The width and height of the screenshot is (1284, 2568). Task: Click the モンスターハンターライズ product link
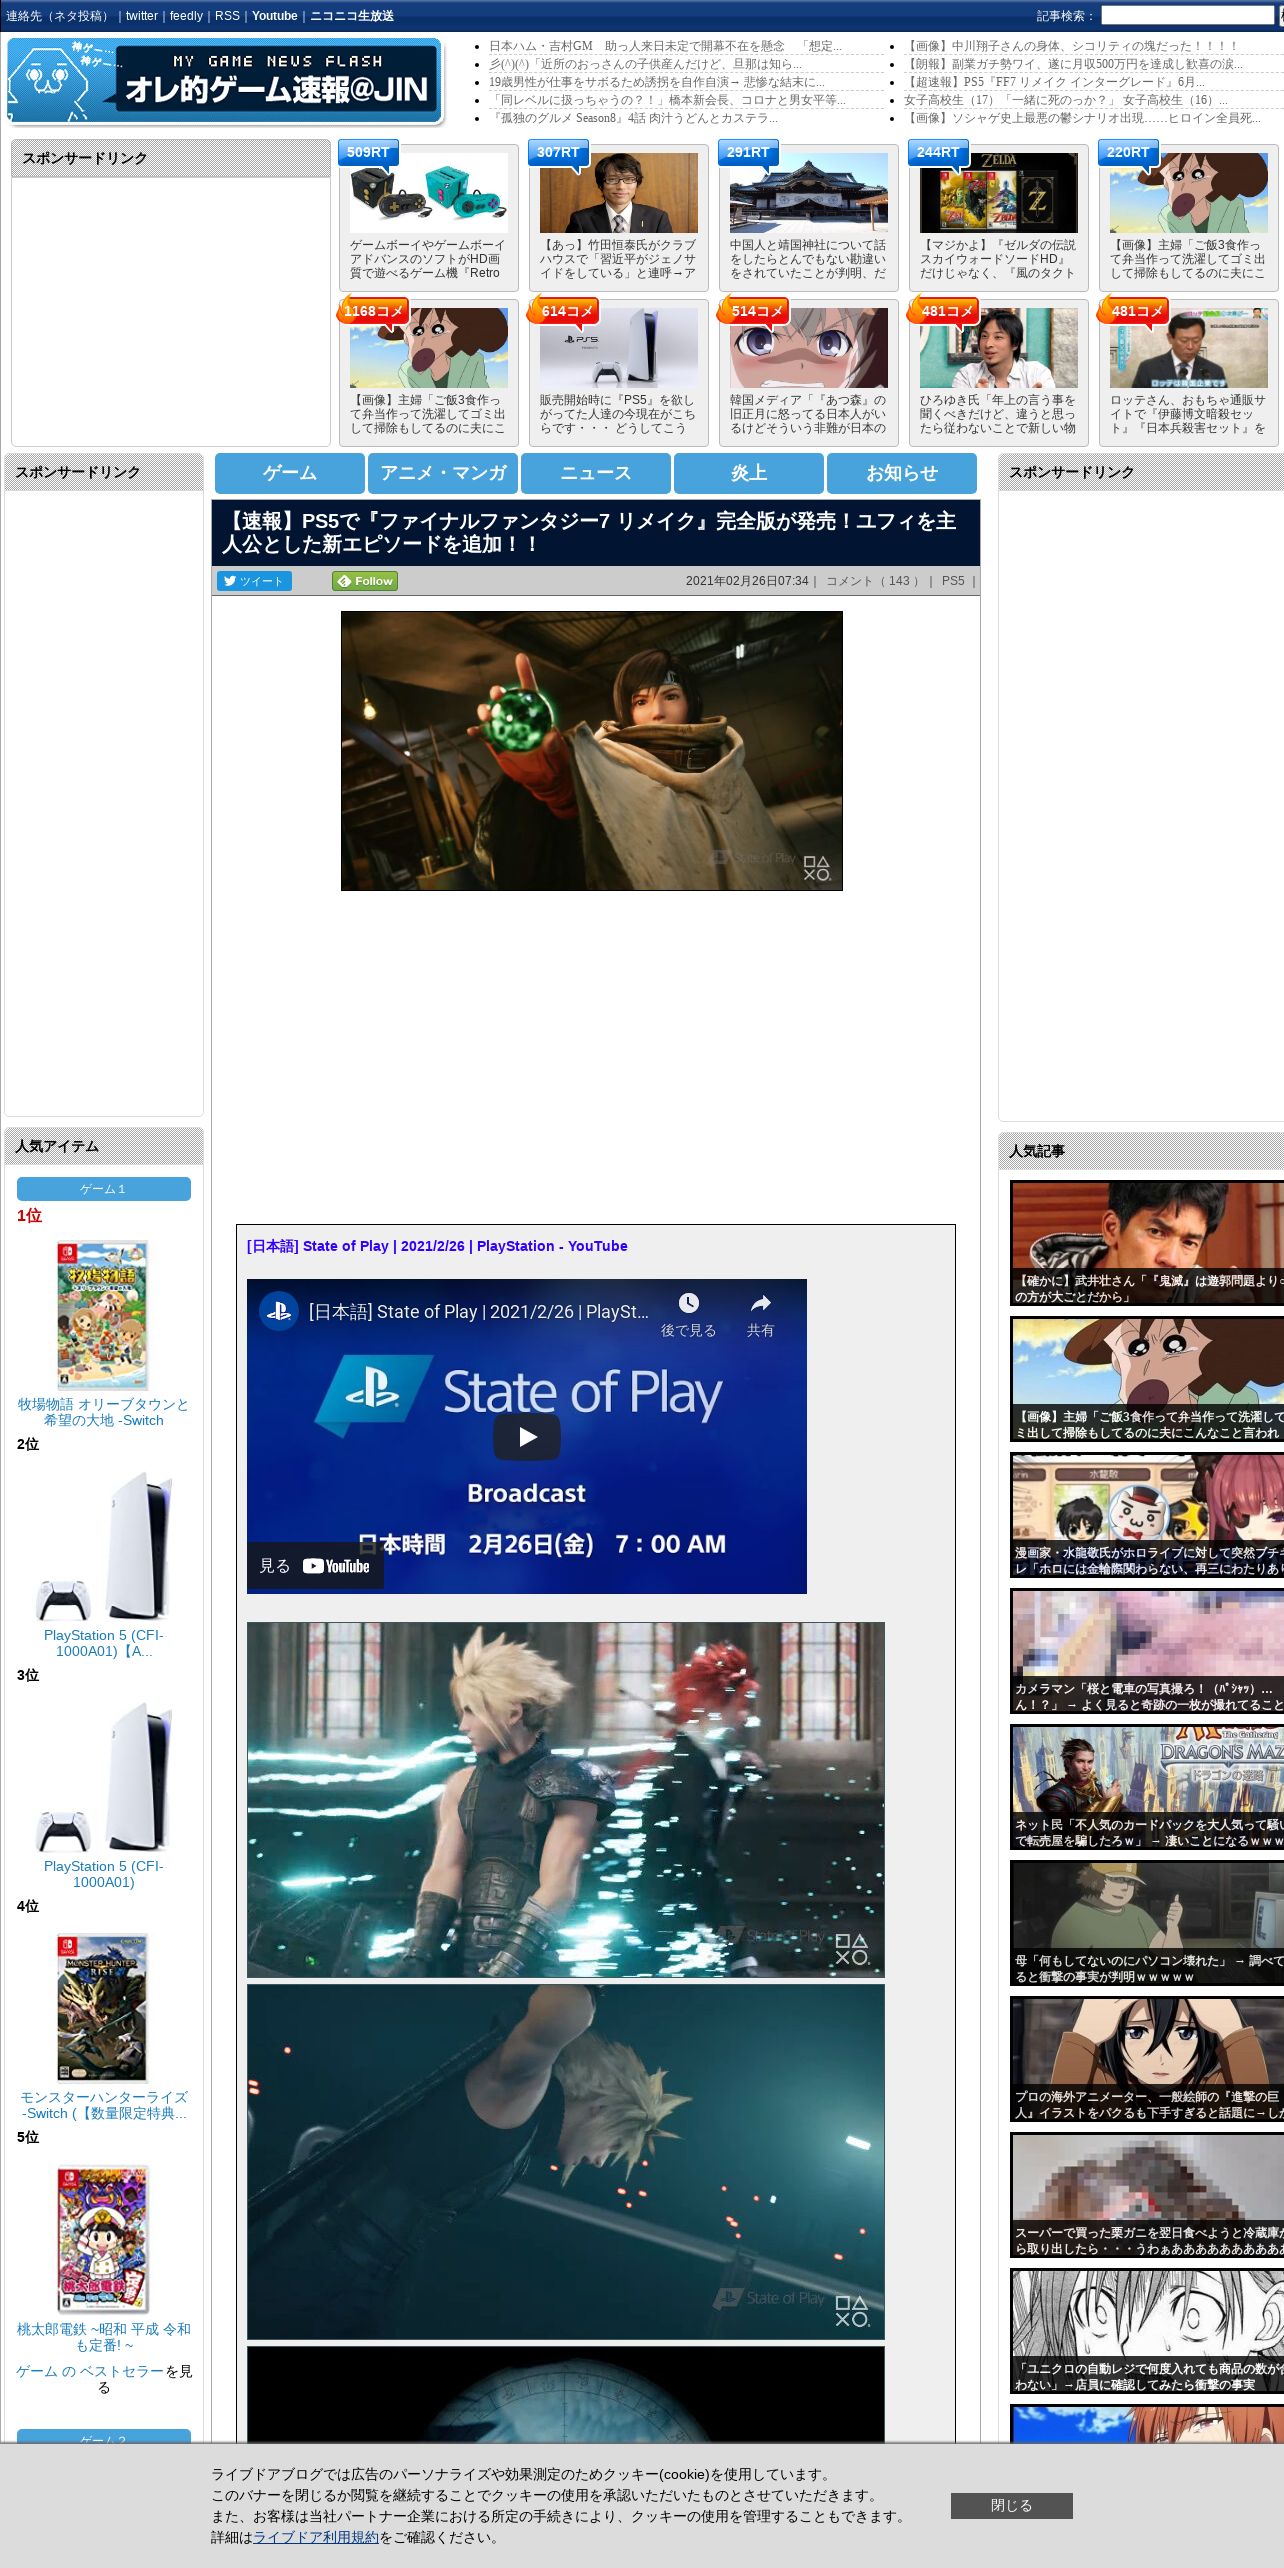point(104,2105)
